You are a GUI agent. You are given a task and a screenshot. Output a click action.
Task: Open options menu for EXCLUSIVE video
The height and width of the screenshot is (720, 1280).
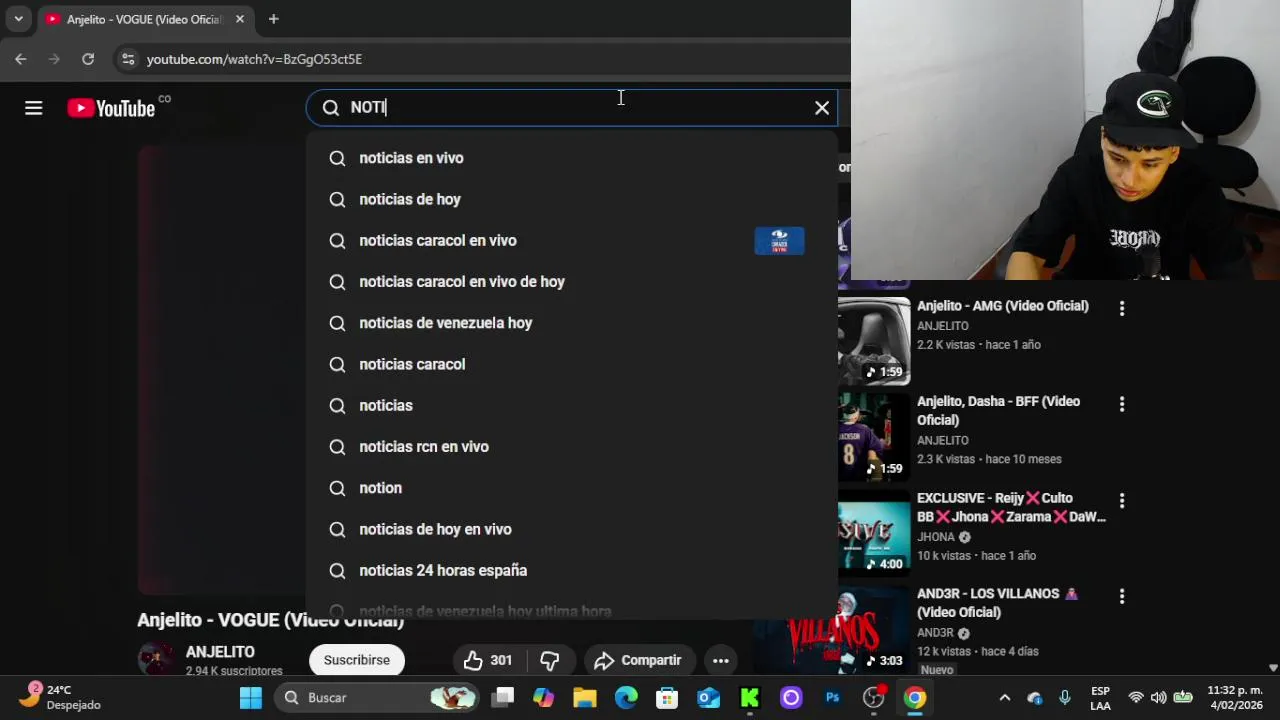click(1122, 500)
